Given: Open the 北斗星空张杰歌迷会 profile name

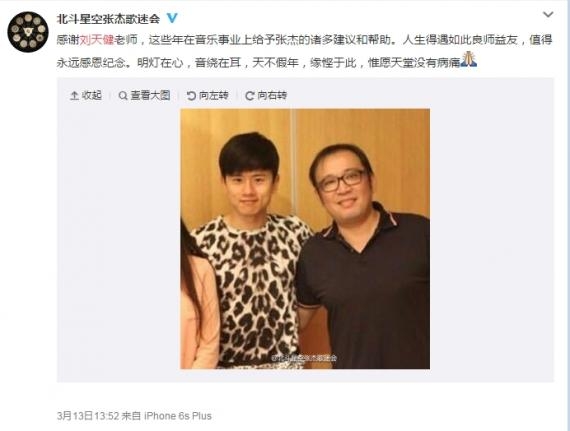Looking at the screenshot, I should point(108,19).
